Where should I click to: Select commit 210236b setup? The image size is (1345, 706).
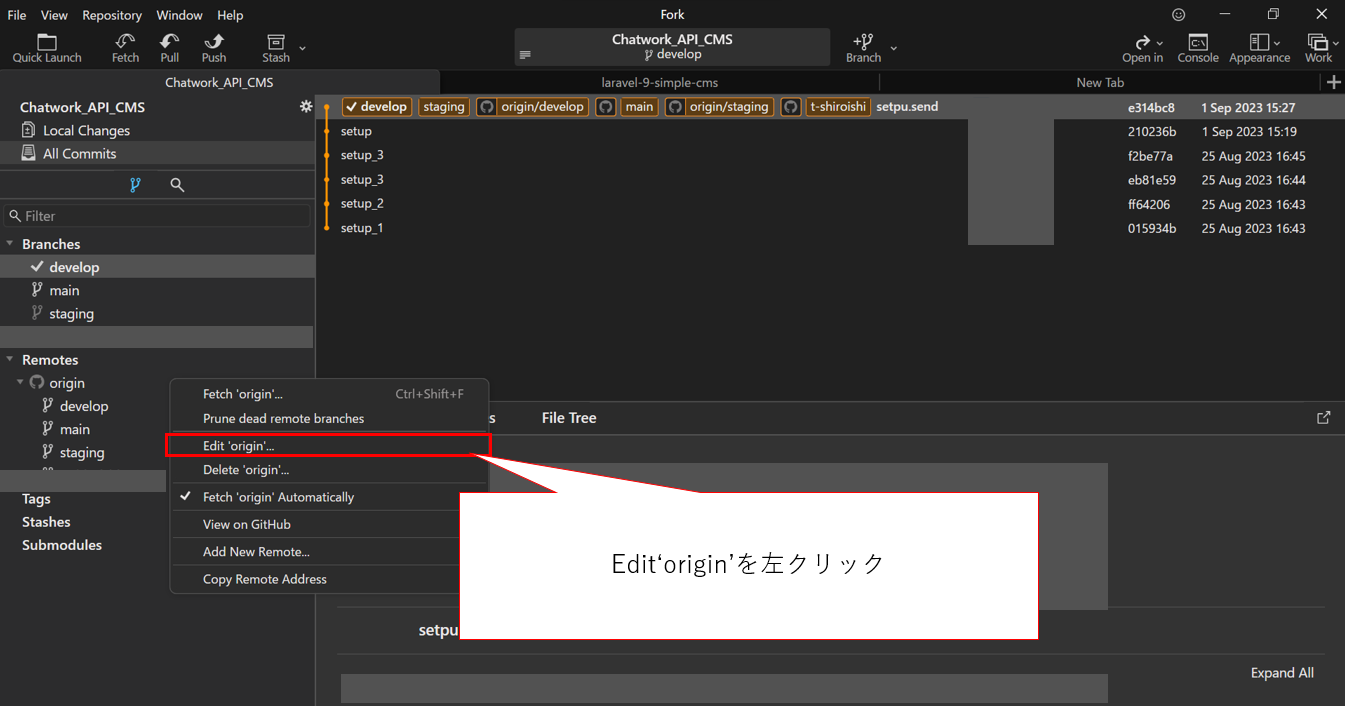pyautogui.click(x=830, y=131)
